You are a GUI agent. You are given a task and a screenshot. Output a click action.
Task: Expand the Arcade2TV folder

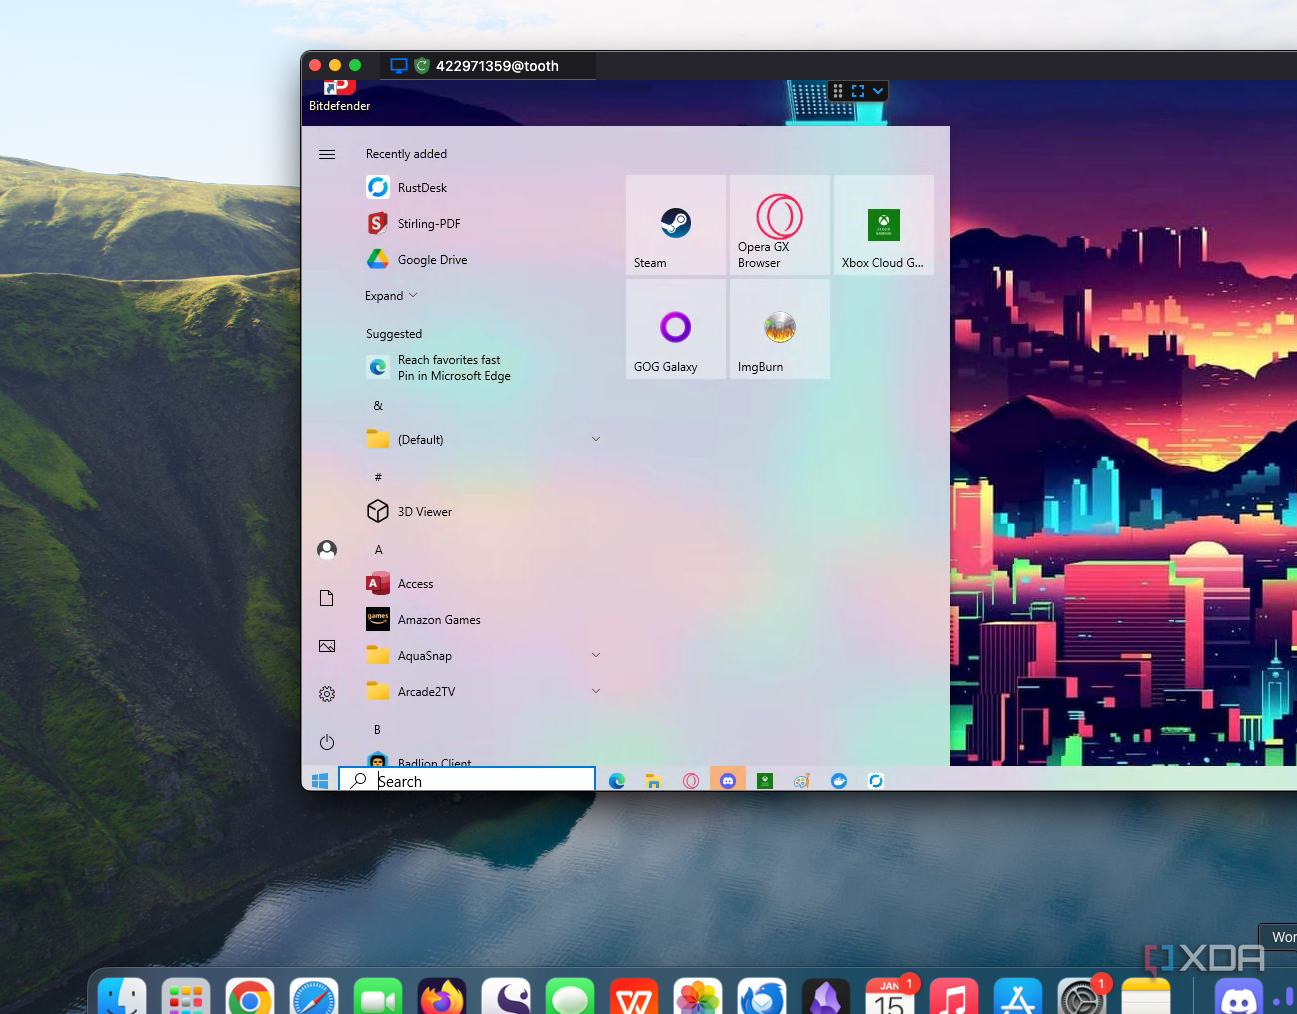(x=484, y=692)
